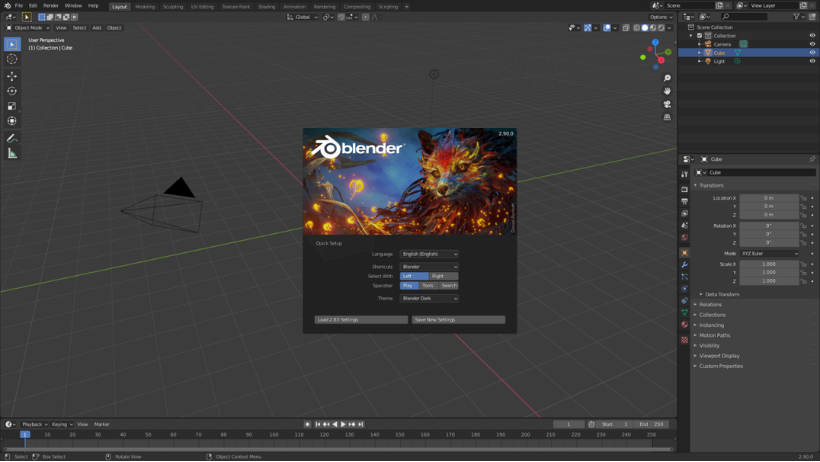This screenshot has width=820, height=462.
Task: Switch to Shading workspace tab
Action: (266, 7)
